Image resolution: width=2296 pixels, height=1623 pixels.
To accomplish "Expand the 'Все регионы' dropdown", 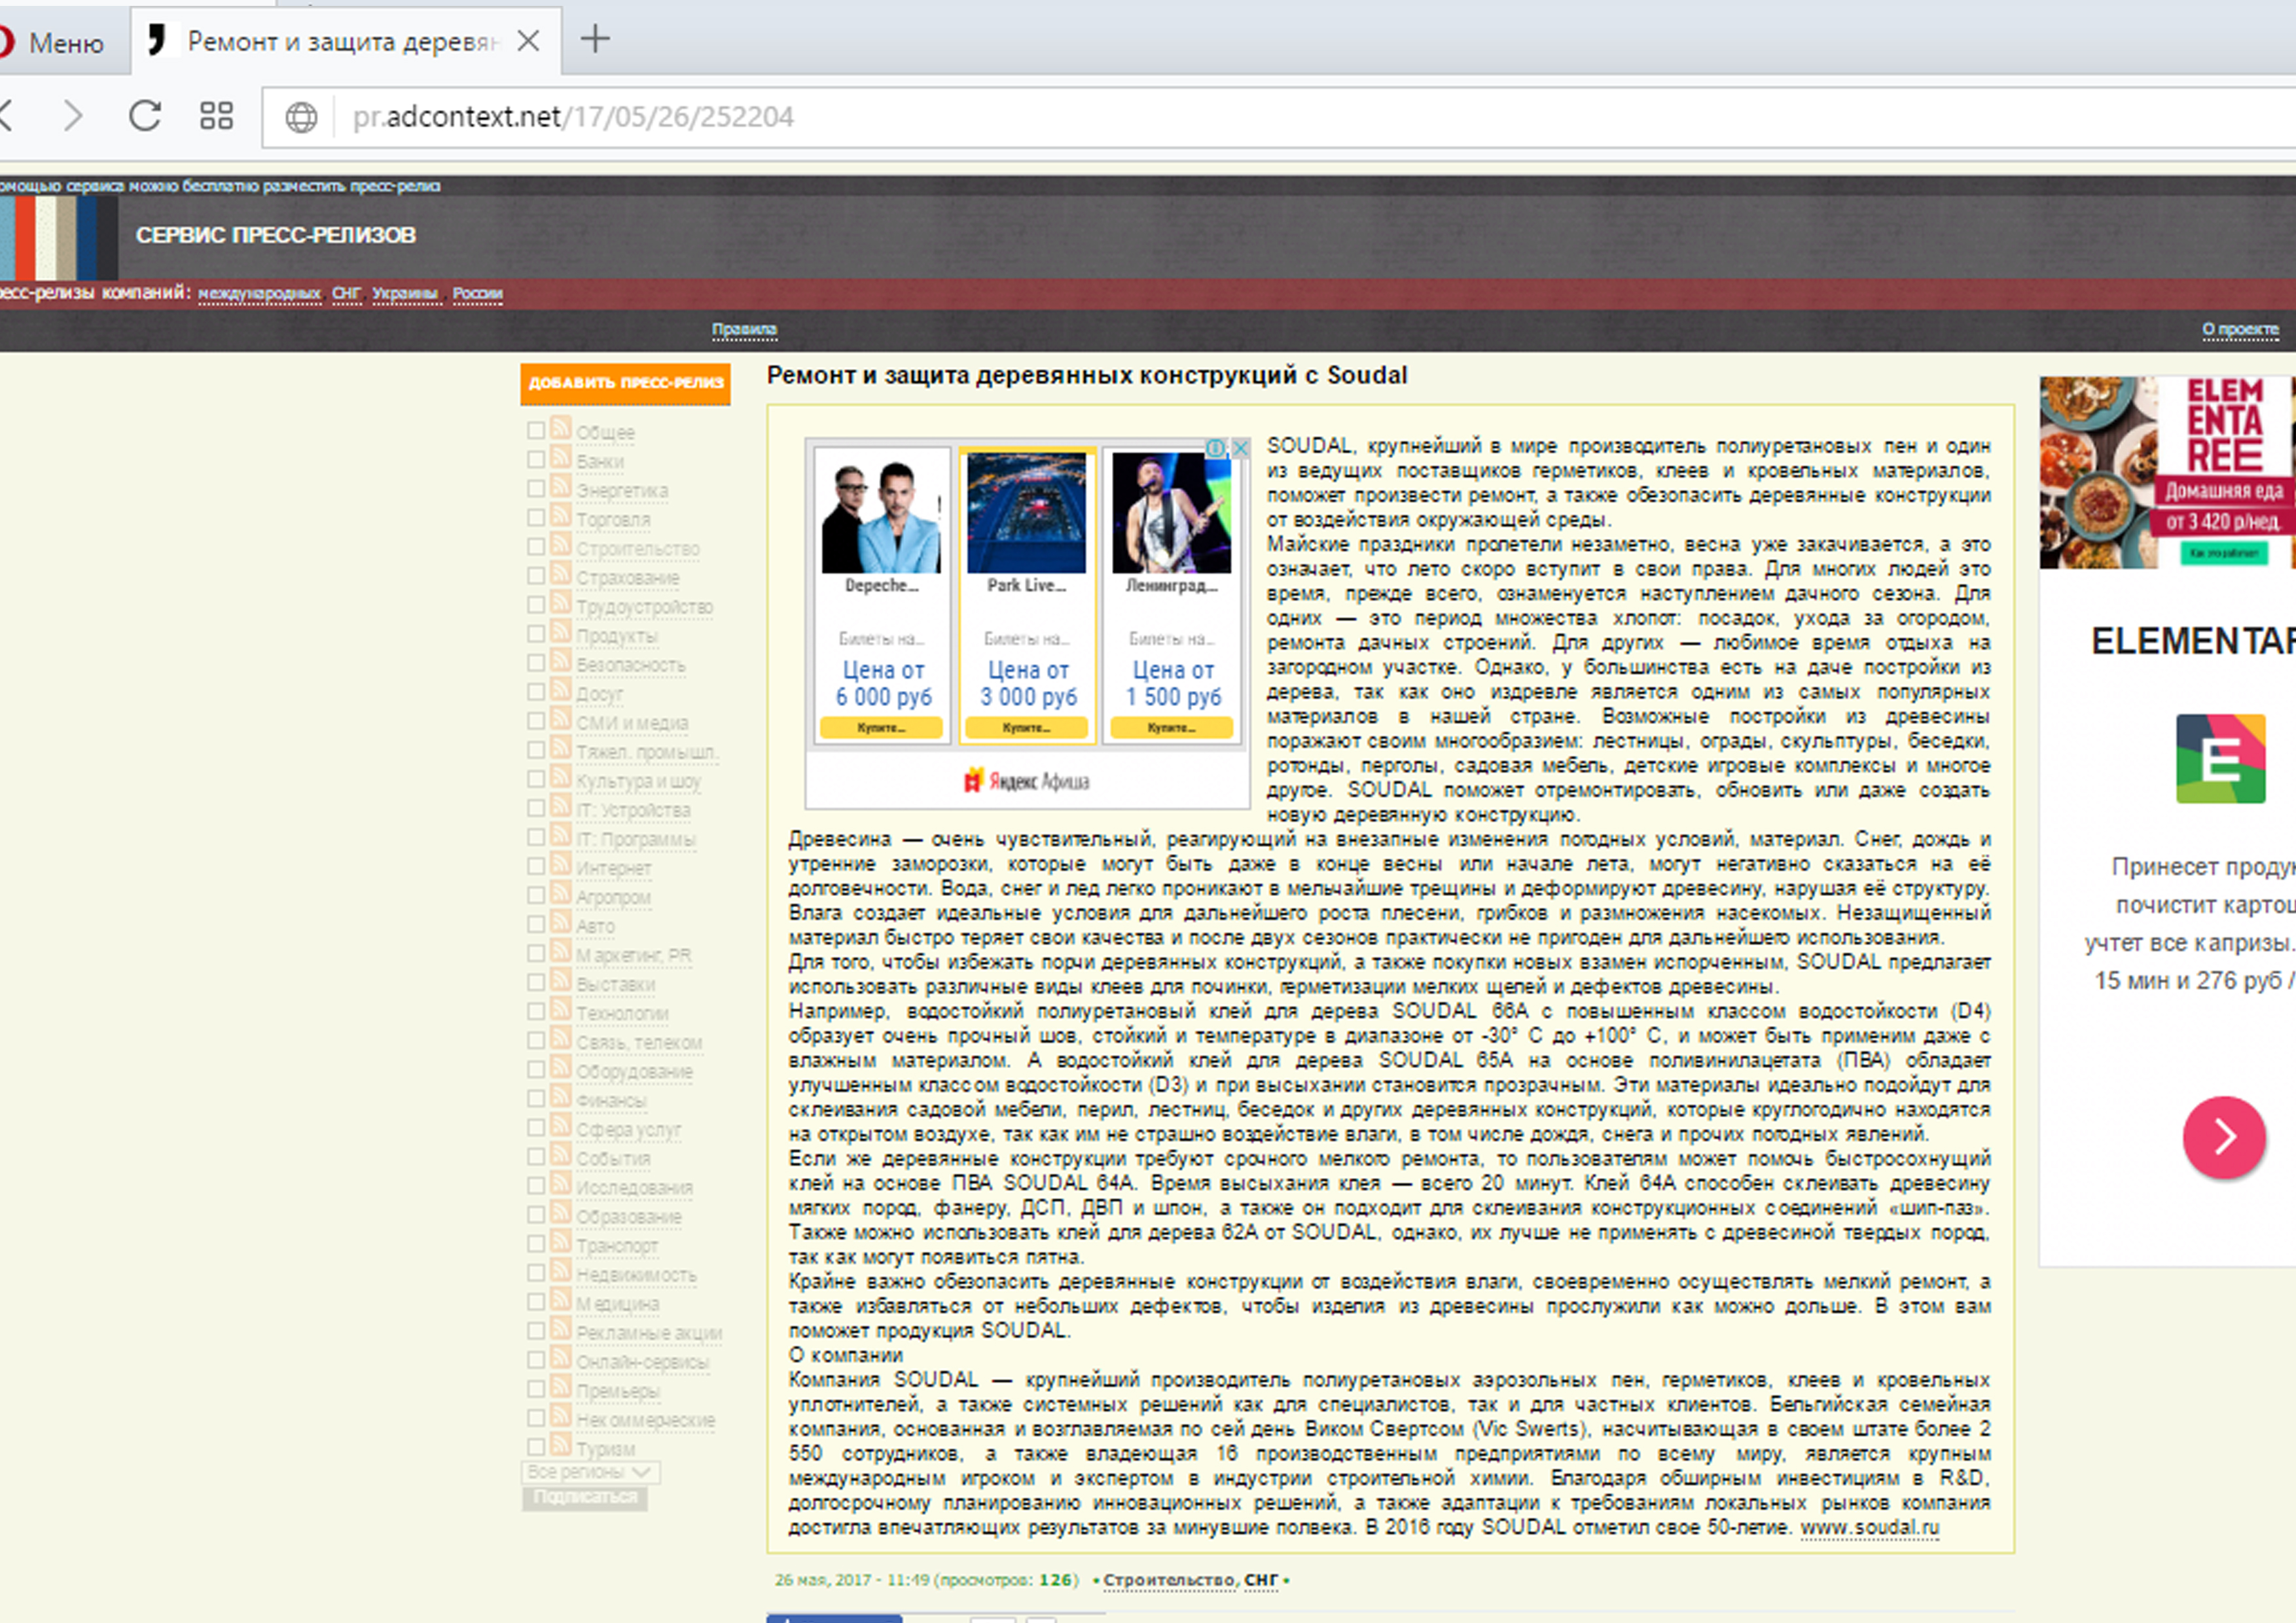I will (x=590, y=1472).
